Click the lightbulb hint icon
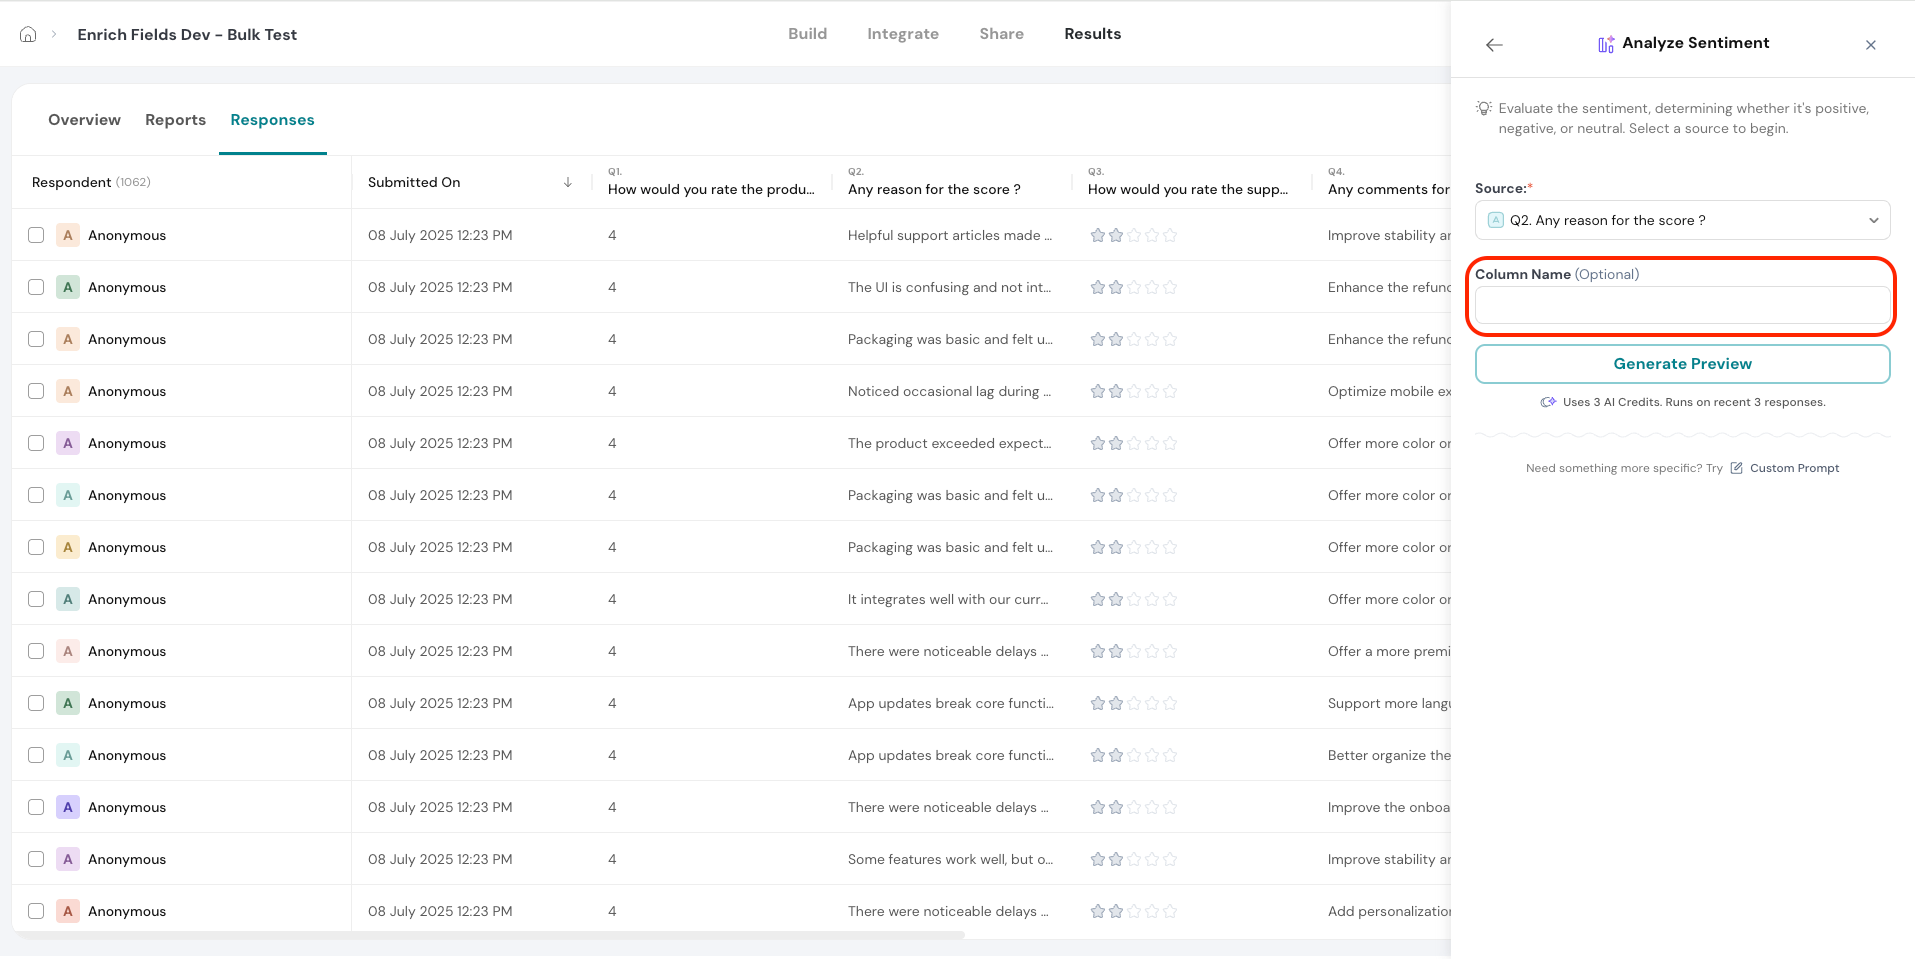Viewport: 1915px width, 959px height. click(1484, 108)
